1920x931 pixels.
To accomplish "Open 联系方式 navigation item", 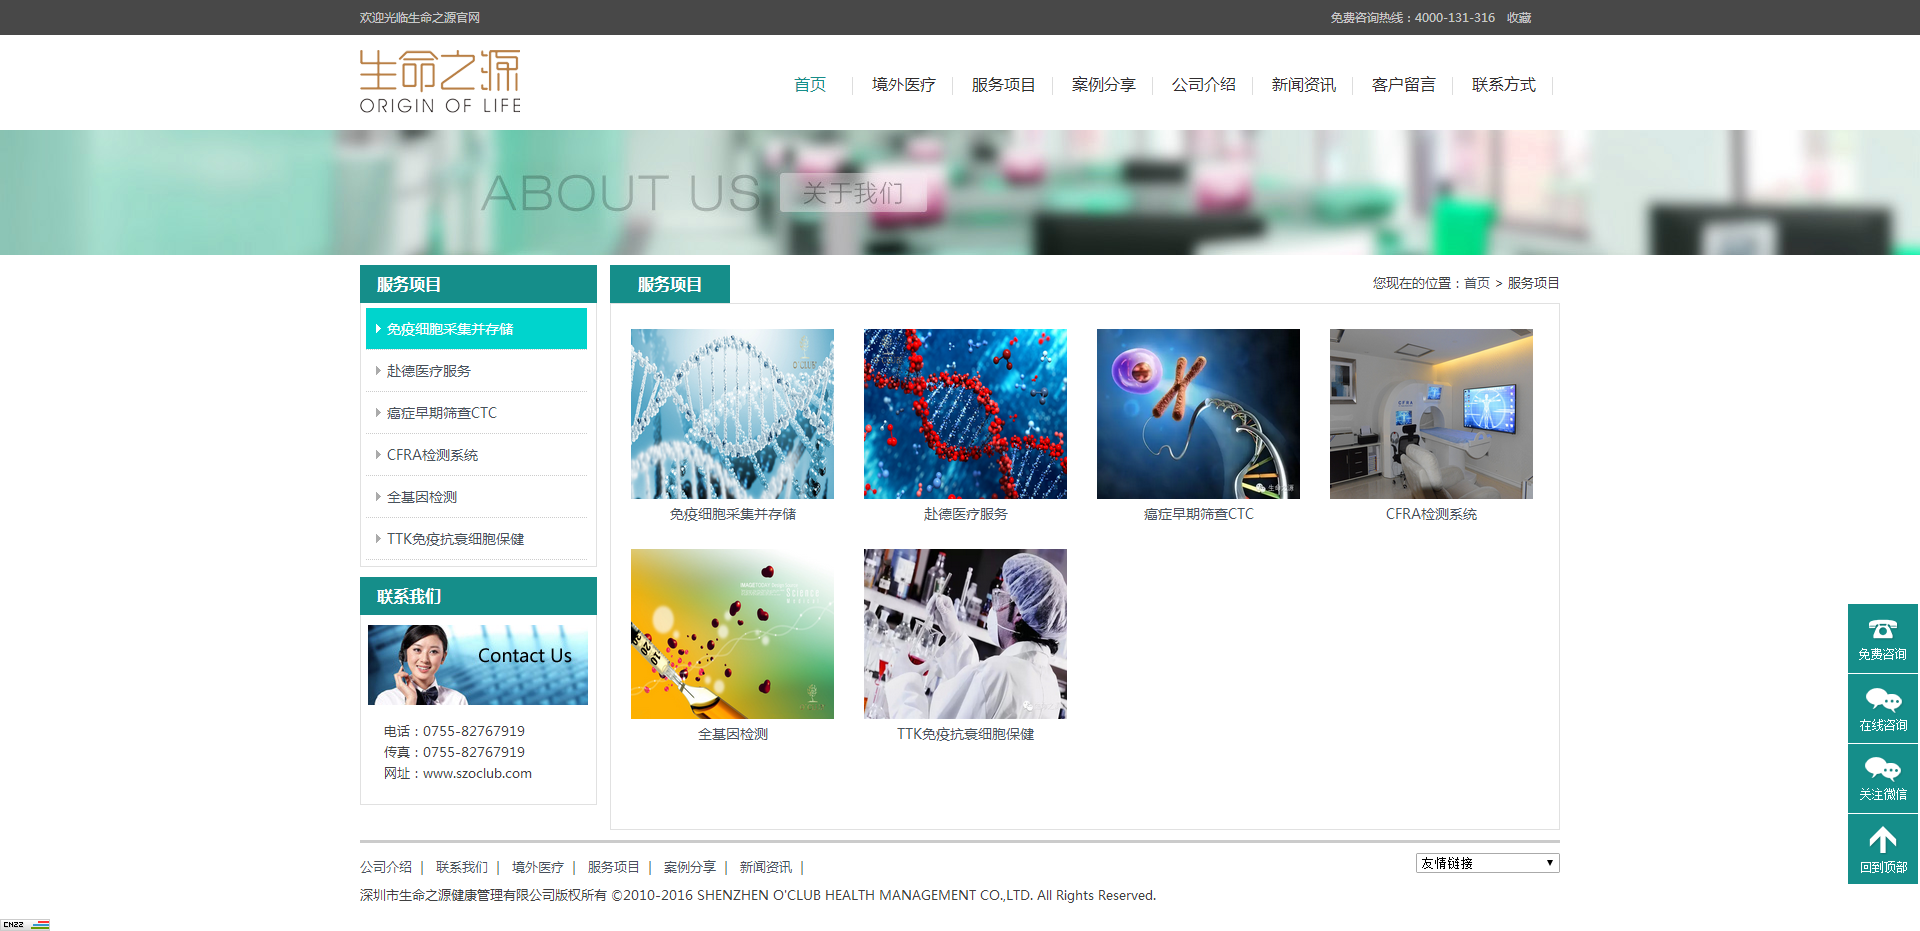I will (1503, 85).
